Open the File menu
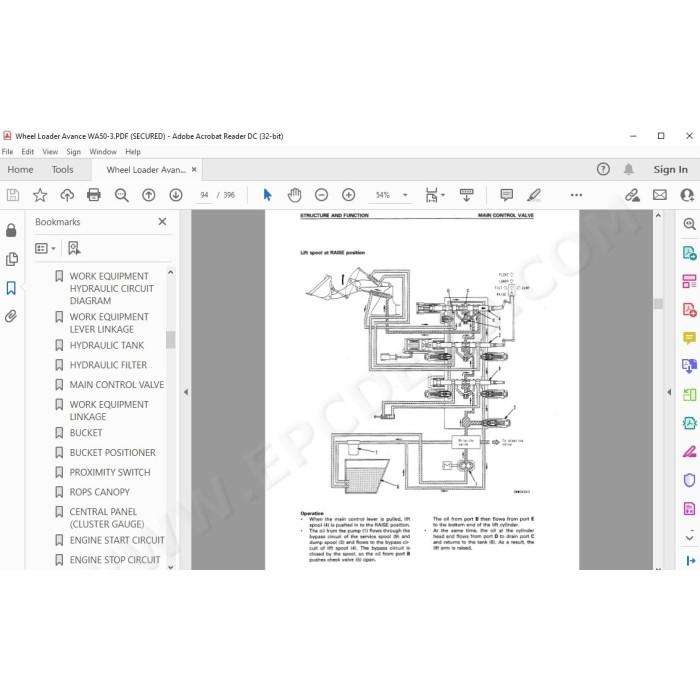Viewport: 700px width, 700px height. [8, 152]
